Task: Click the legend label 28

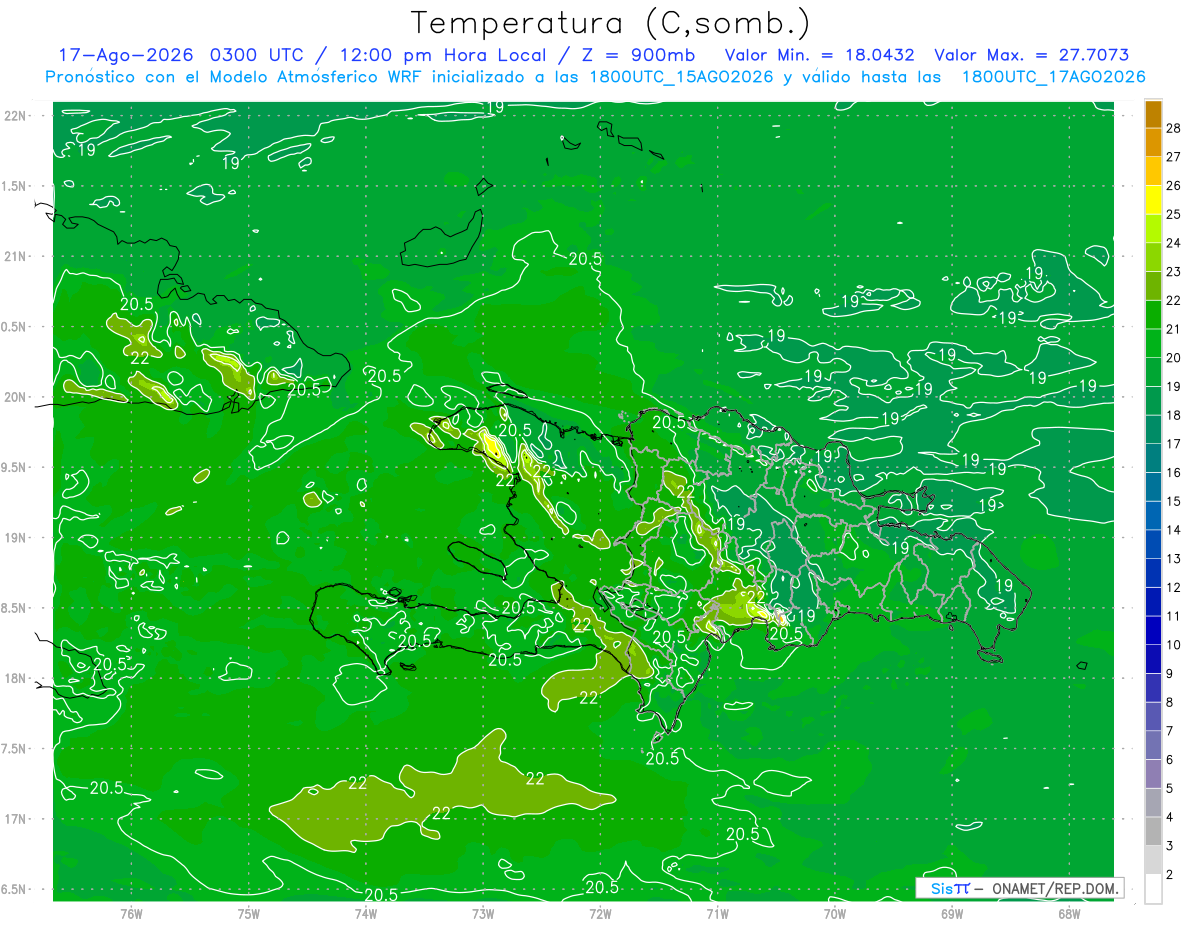Action: click(x=1173, y=127)
